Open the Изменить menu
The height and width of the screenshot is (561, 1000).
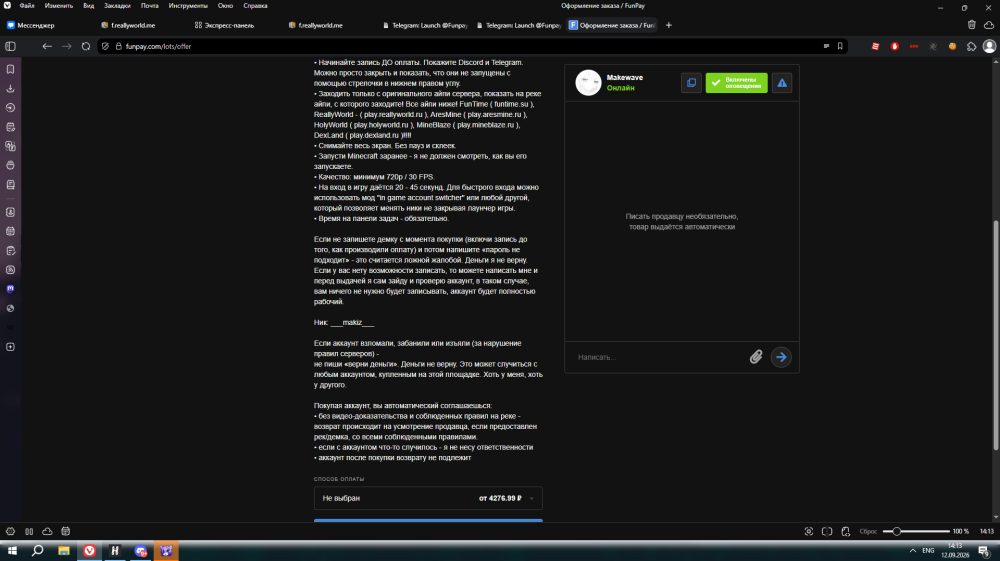click(x=59, y=6)
